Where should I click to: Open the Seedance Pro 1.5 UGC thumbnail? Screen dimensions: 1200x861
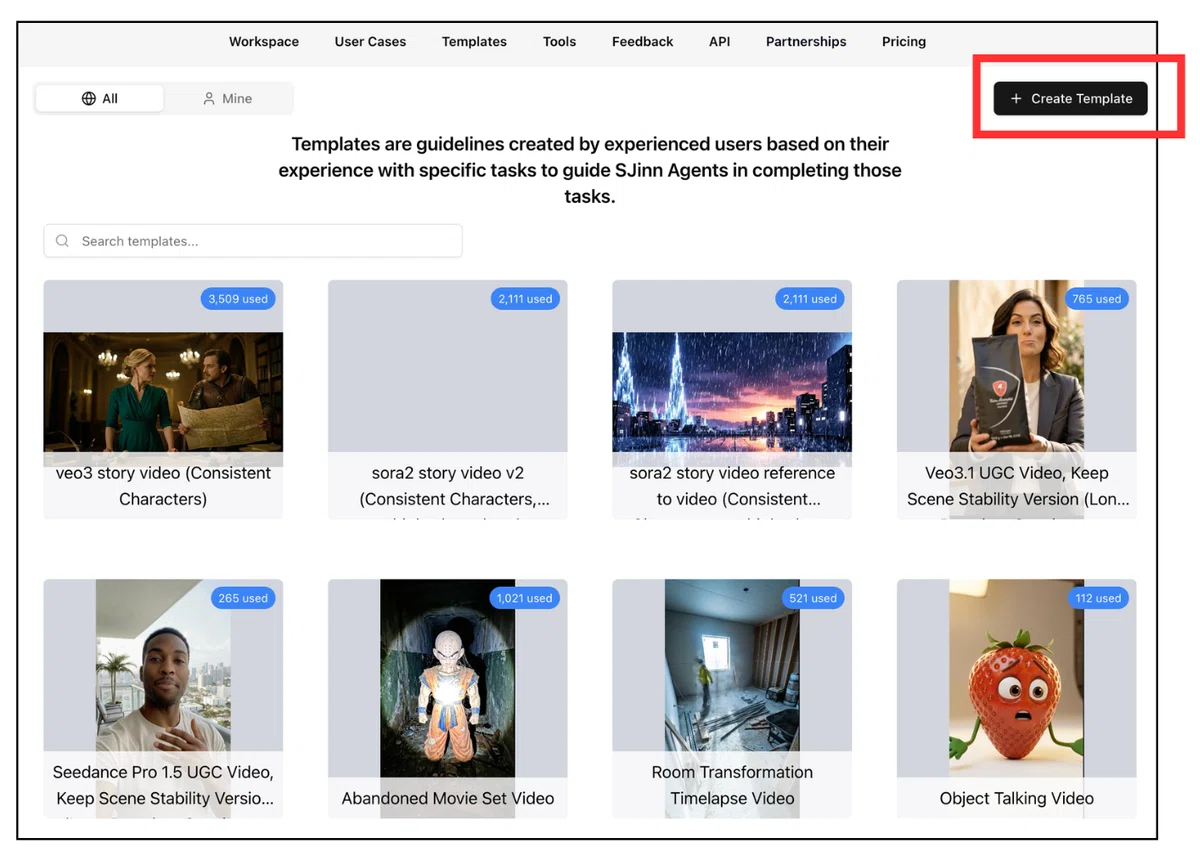coord(163,666)
